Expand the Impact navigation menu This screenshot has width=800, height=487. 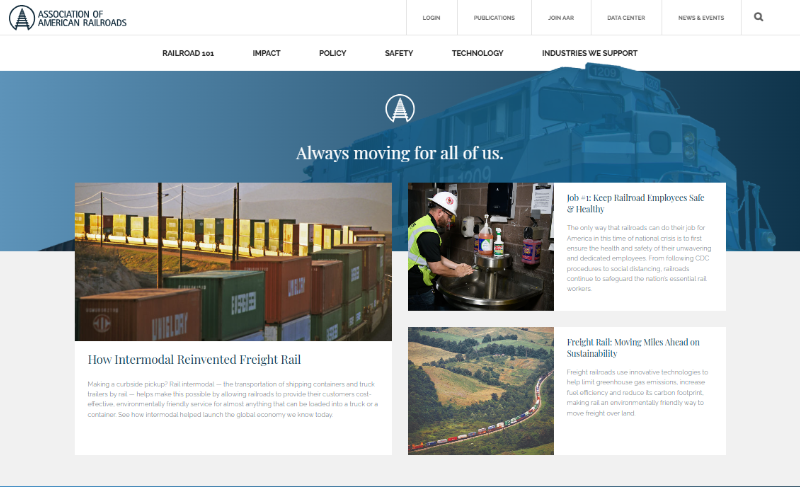(266, 53)
